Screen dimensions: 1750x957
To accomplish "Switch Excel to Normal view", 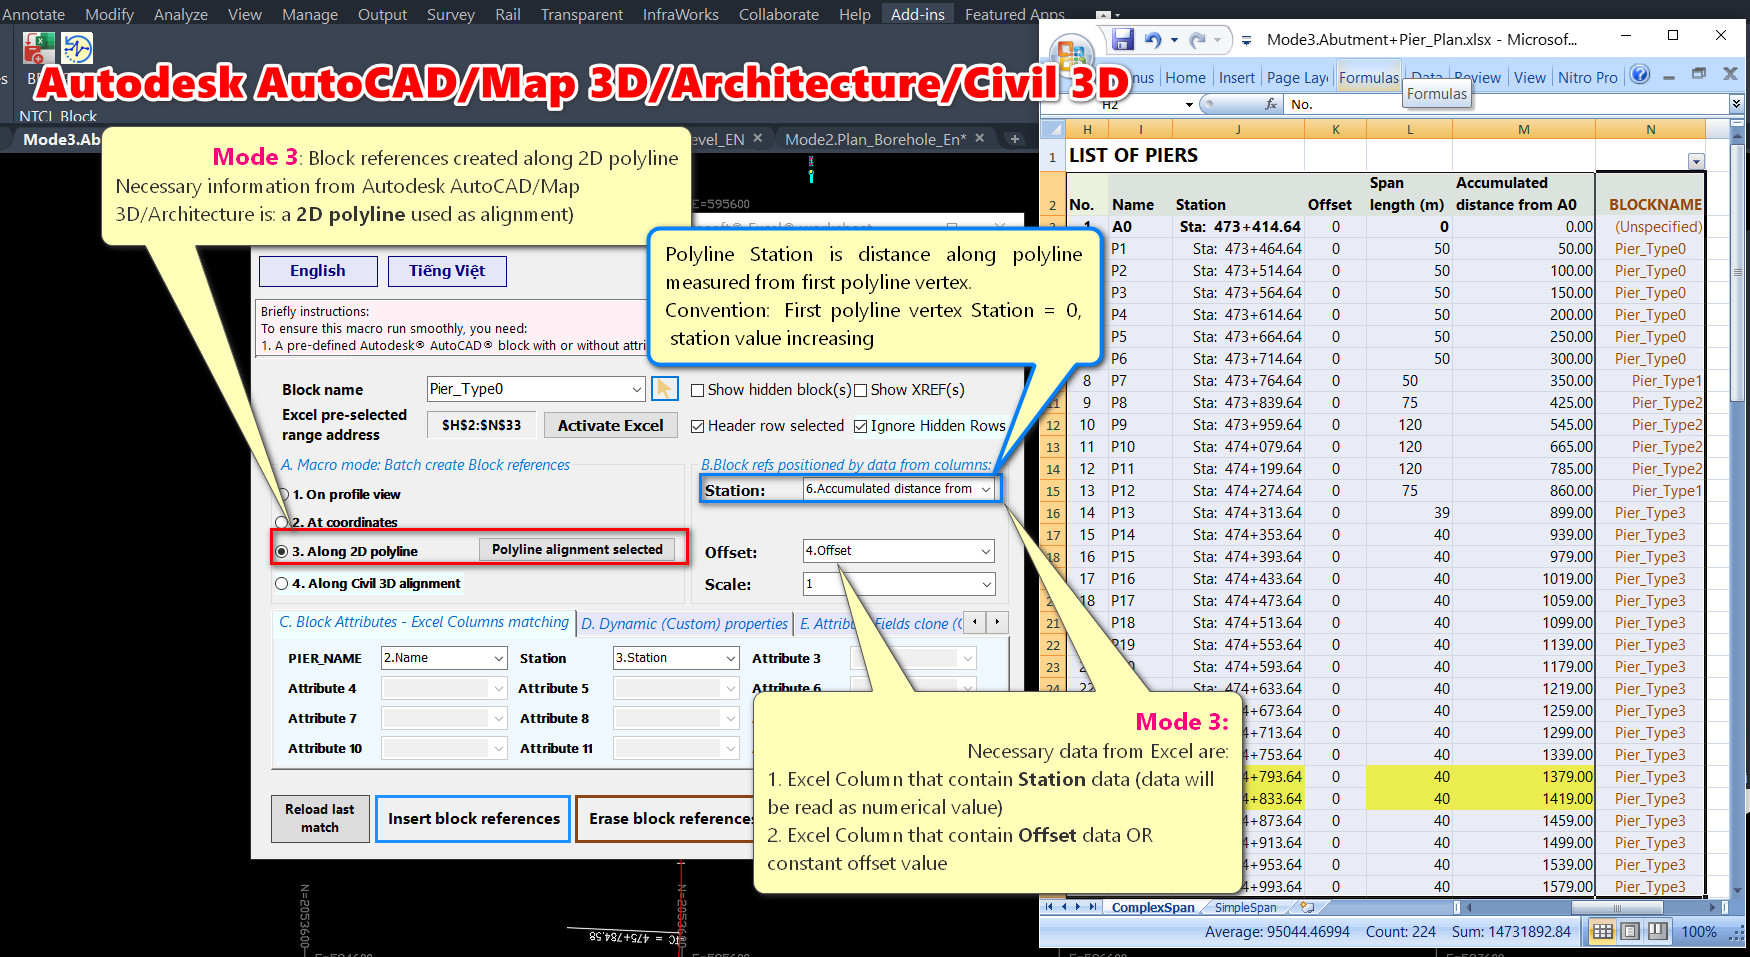I will [x=1603, y=932].
